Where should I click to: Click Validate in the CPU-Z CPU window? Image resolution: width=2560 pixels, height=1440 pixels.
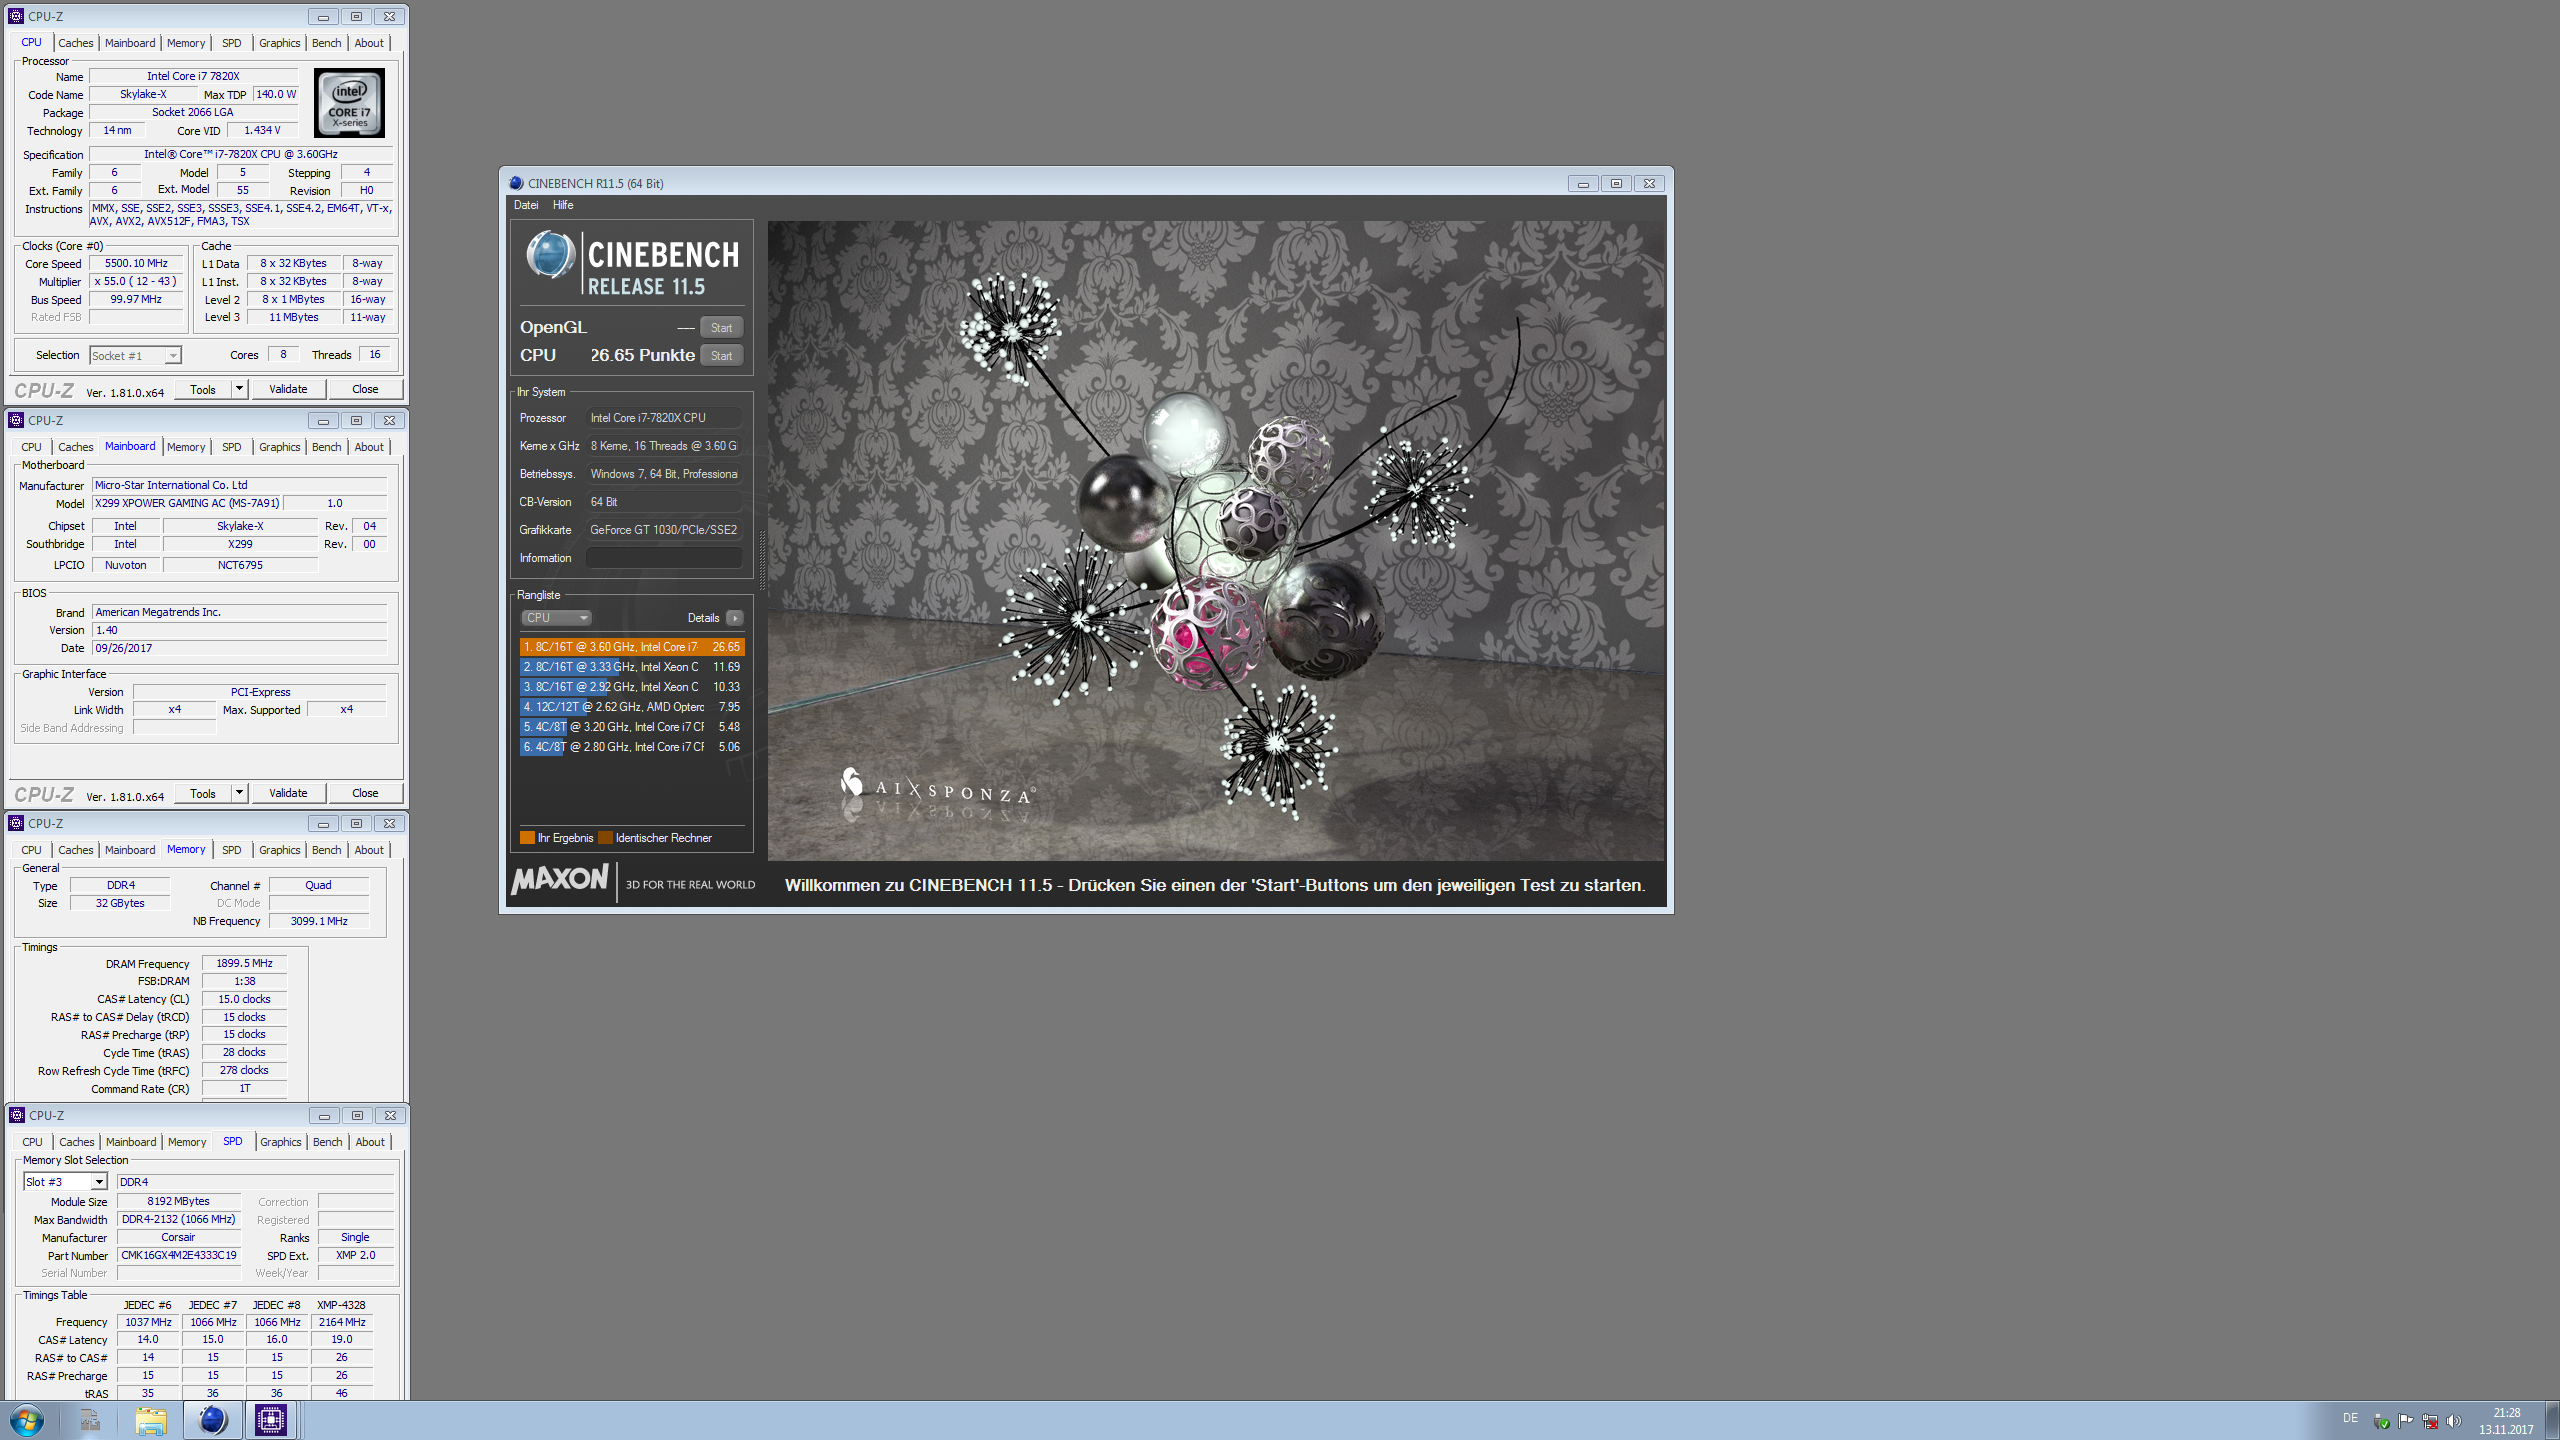point(288,389)
